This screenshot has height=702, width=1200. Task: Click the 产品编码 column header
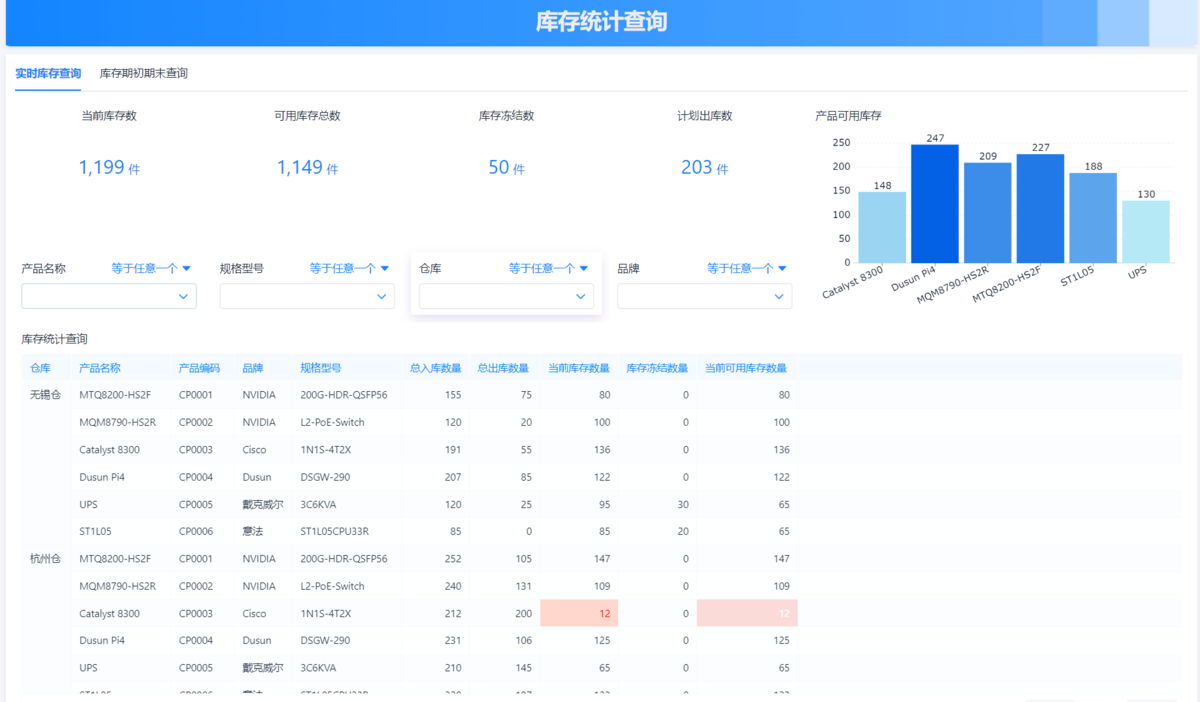[x=199, y=368]
